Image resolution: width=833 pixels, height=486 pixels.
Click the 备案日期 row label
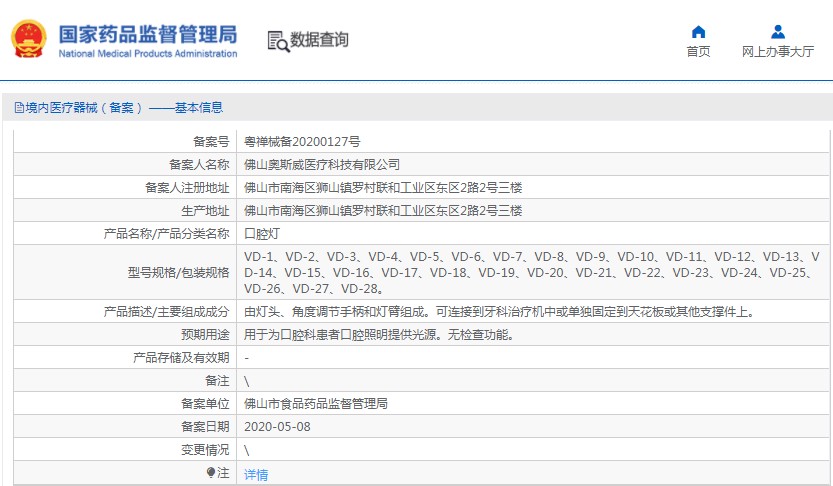tap(205, 427)
